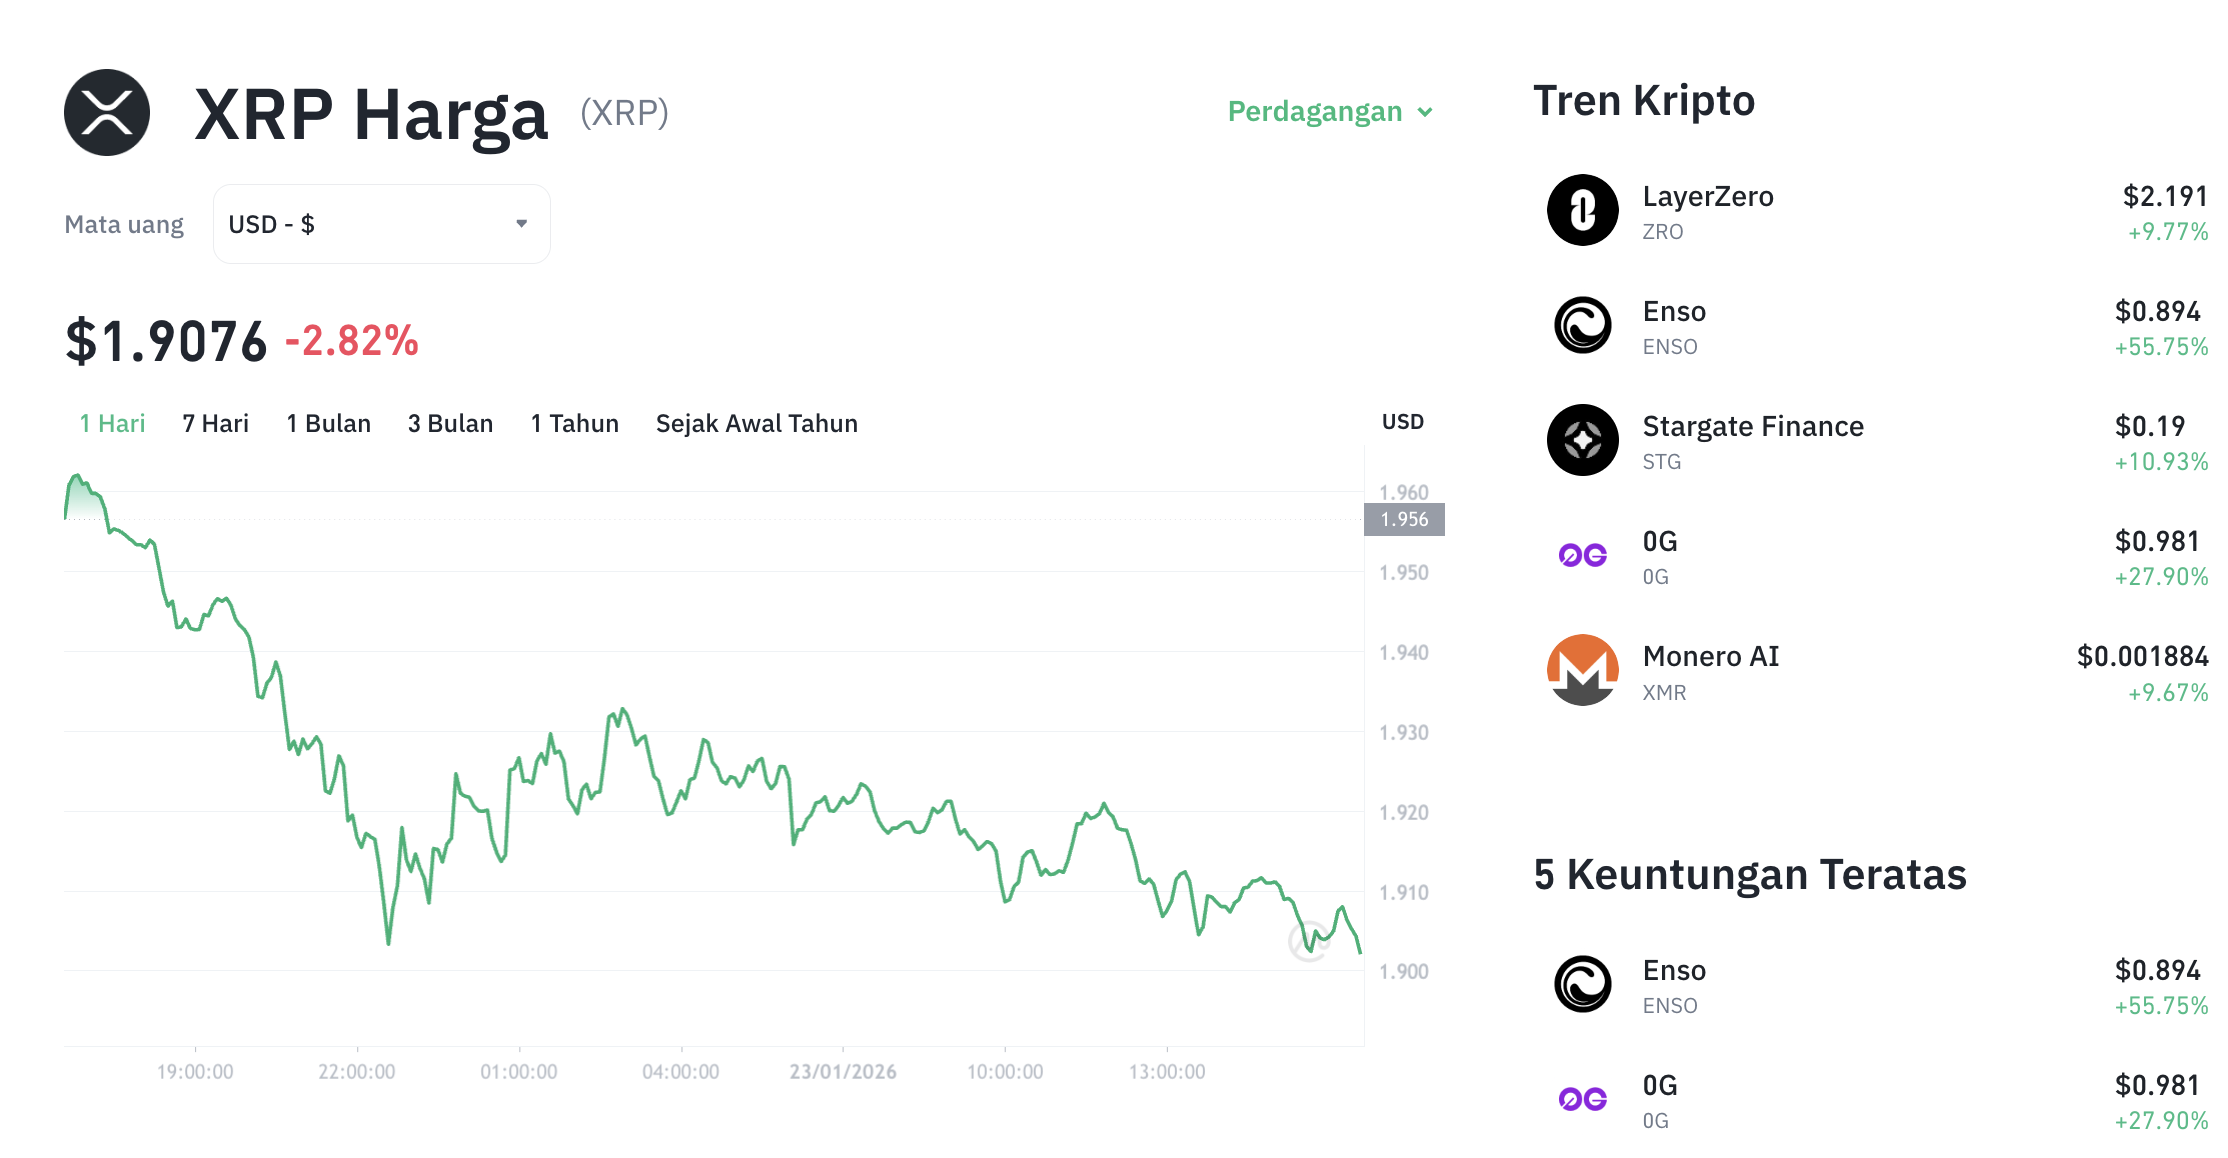The height and width of the screenshot is (1158, 2228).
Task: Click the Monero AI icon
Action: point(1583,670)
